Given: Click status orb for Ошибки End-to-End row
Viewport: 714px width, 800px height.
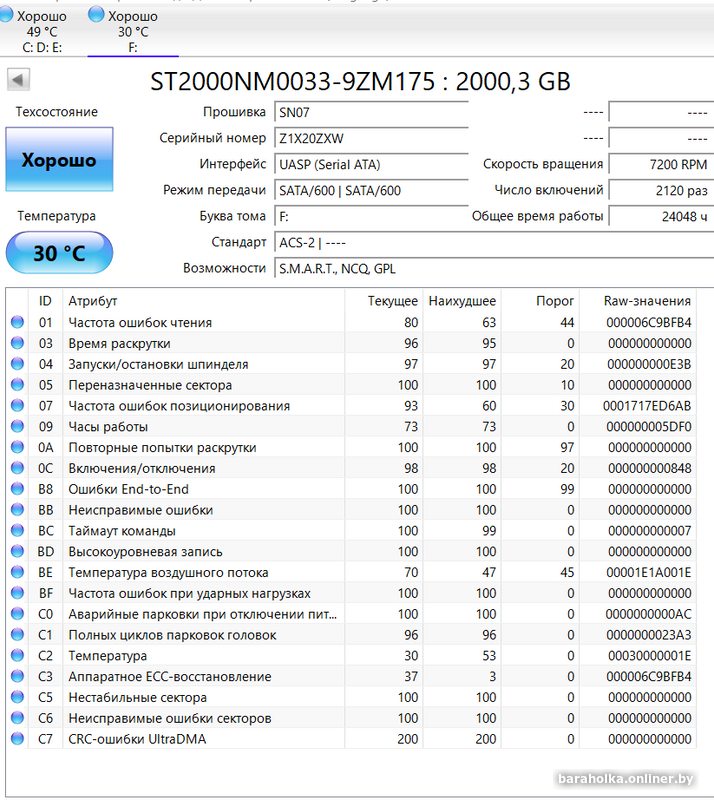Looking at the screenshot, I should (17, 489).
